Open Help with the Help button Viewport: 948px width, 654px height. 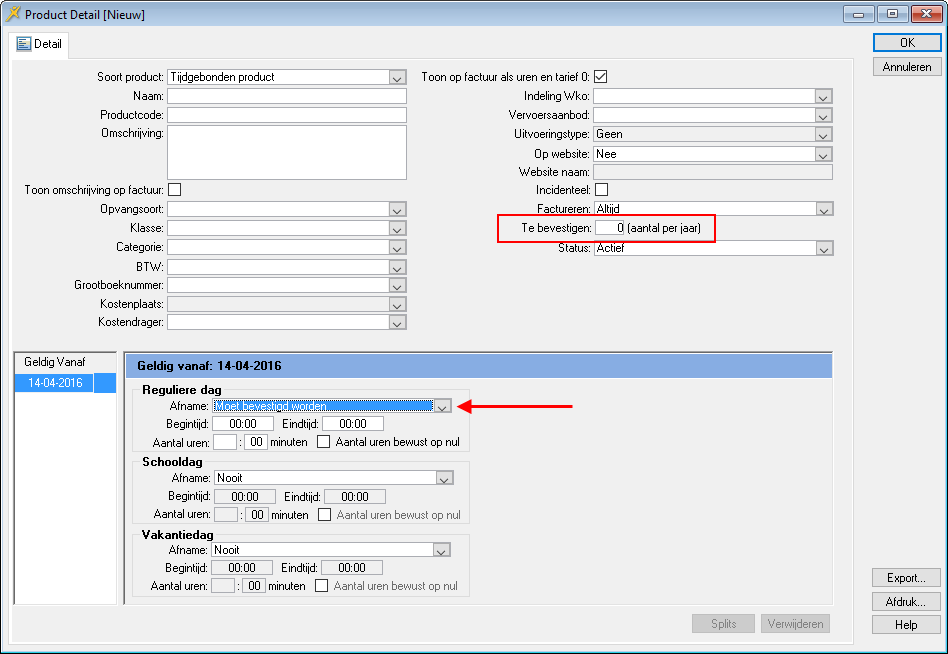[x=906, y=624]
